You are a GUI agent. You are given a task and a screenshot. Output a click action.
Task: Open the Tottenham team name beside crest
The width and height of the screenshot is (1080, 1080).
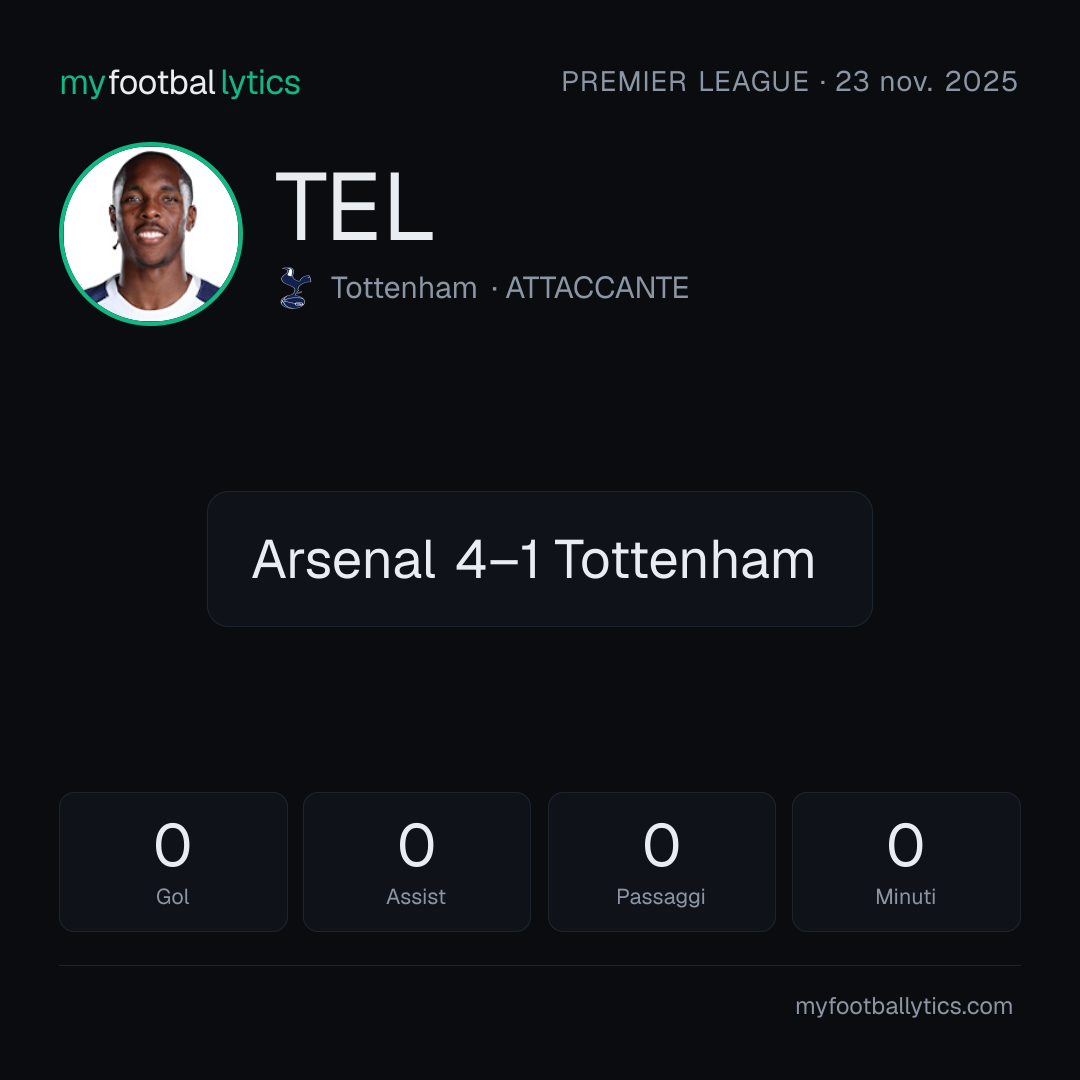(x=404, y=288)
